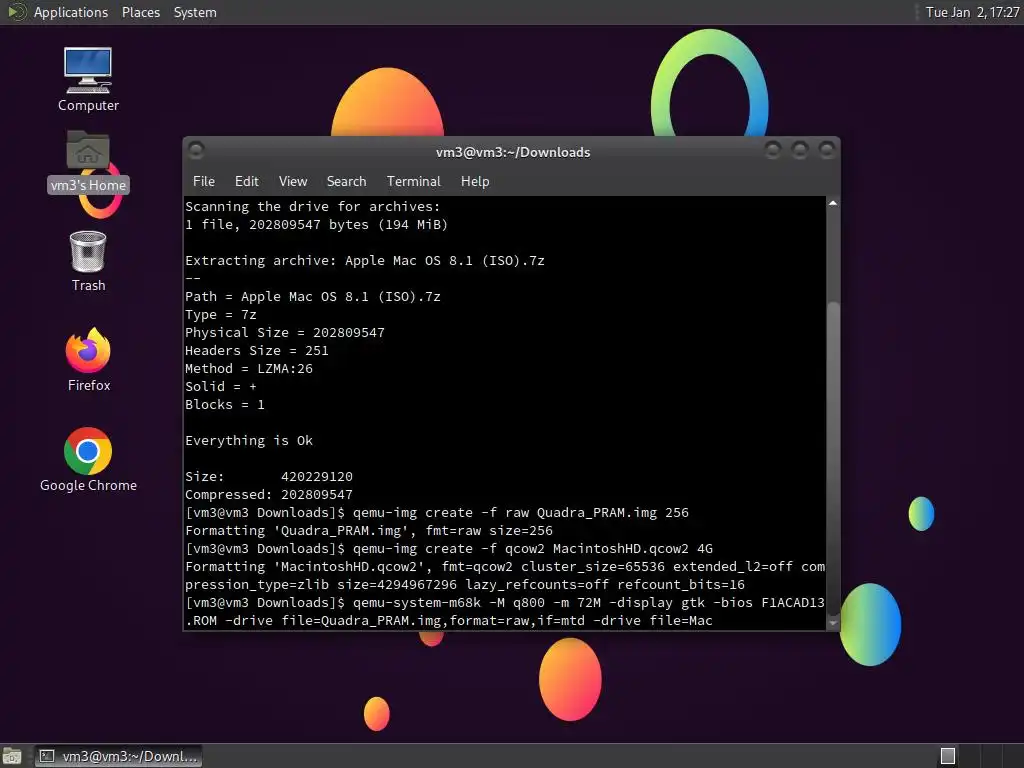Click the 'Solid = +' line
Image resolution: width=1024 pixels, height=768 pixels.
221,387
